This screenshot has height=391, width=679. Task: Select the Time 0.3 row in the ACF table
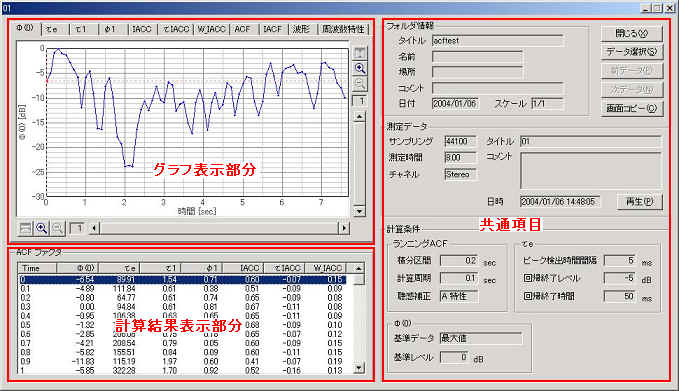coord(182,307)
